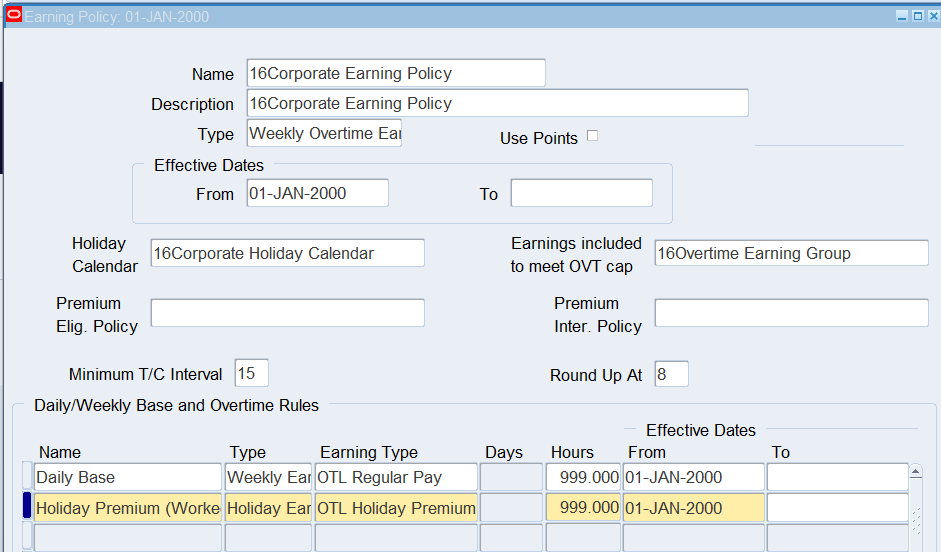941x552 pixels.
Task: Click the Round Up At field
Action: [x=671, y=375]
